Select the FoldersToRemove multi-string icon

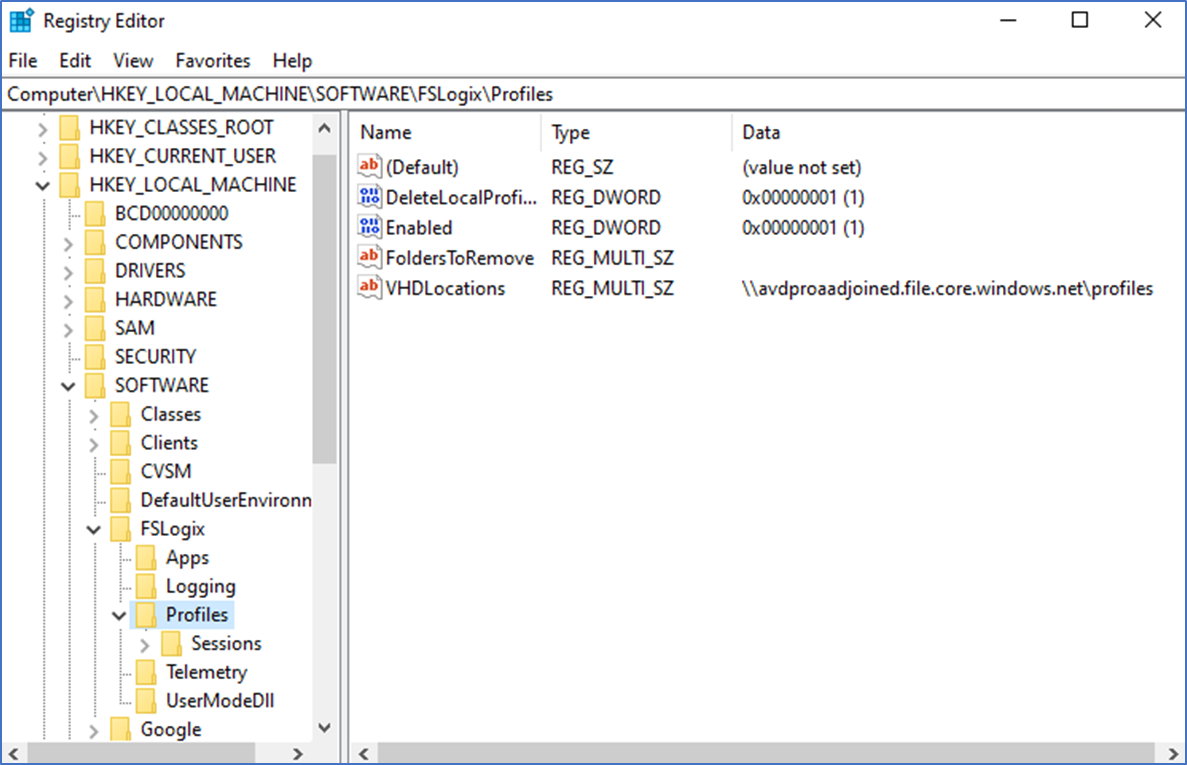369,257
